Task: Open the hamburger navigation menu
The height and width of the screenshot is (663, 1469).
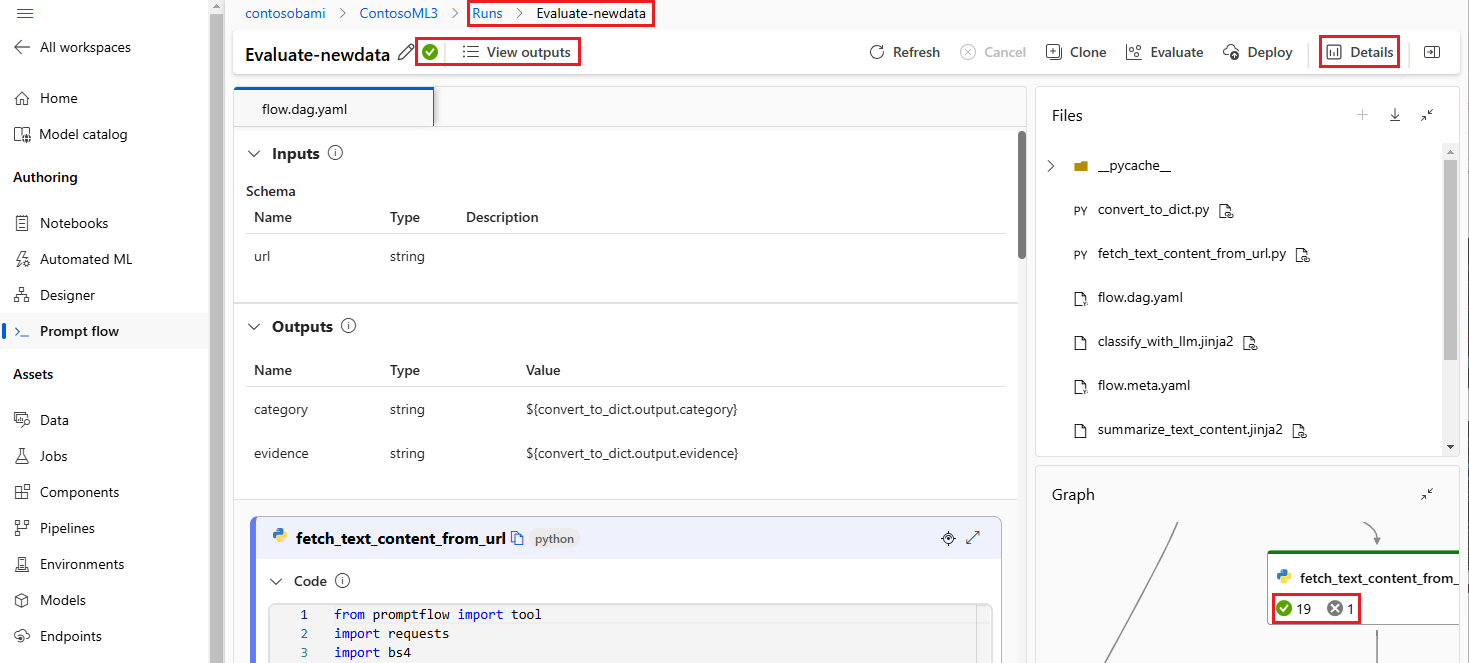Action: coord(25,13)
